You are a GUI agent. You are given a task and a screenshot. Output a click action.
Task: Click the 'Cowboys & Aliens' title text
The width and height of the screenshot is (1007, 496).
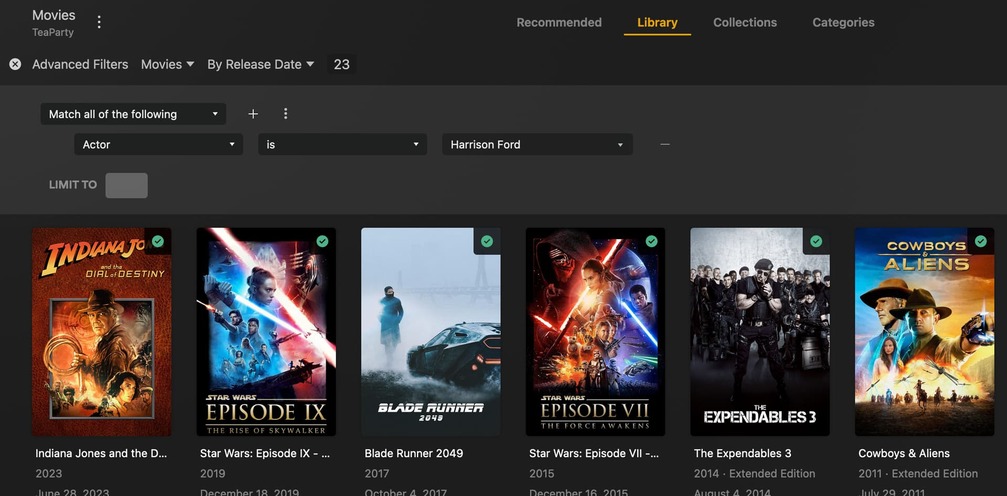pyautogui.click(x=904, y=454)
